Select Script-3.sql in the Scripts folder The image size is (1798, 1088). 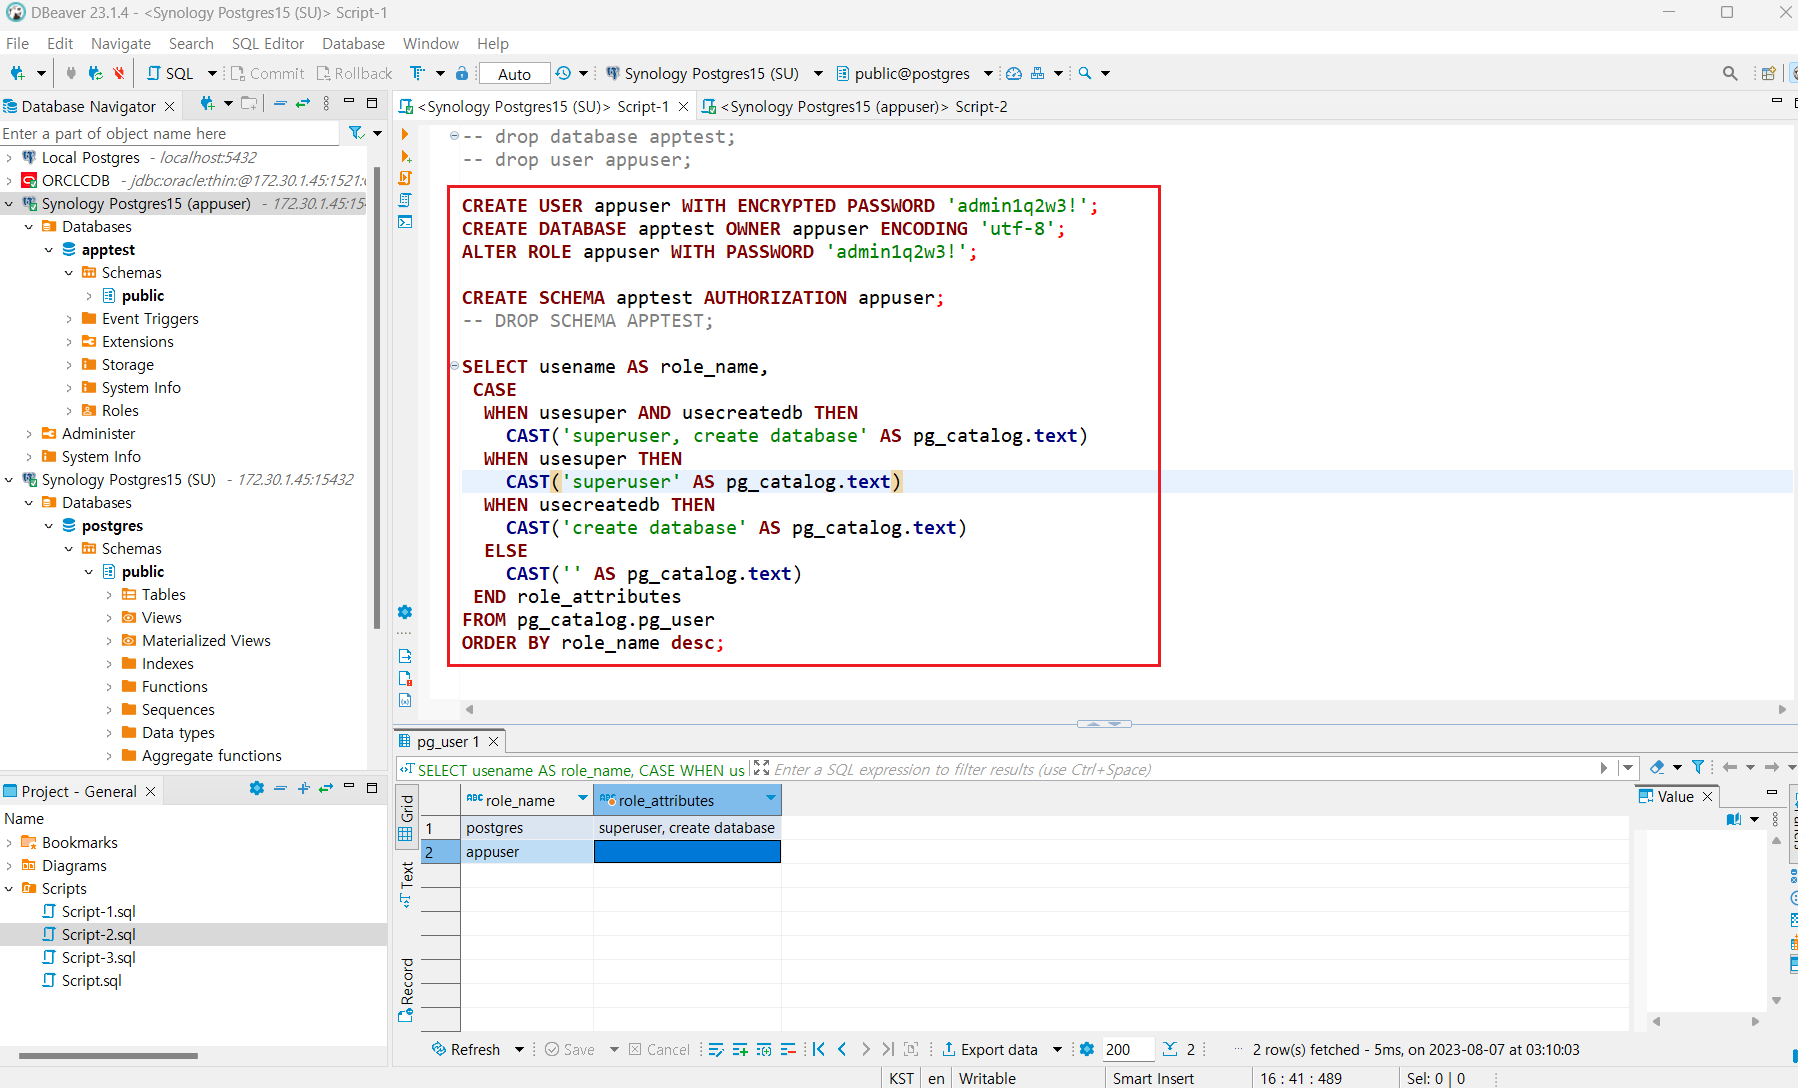point(98,957)
